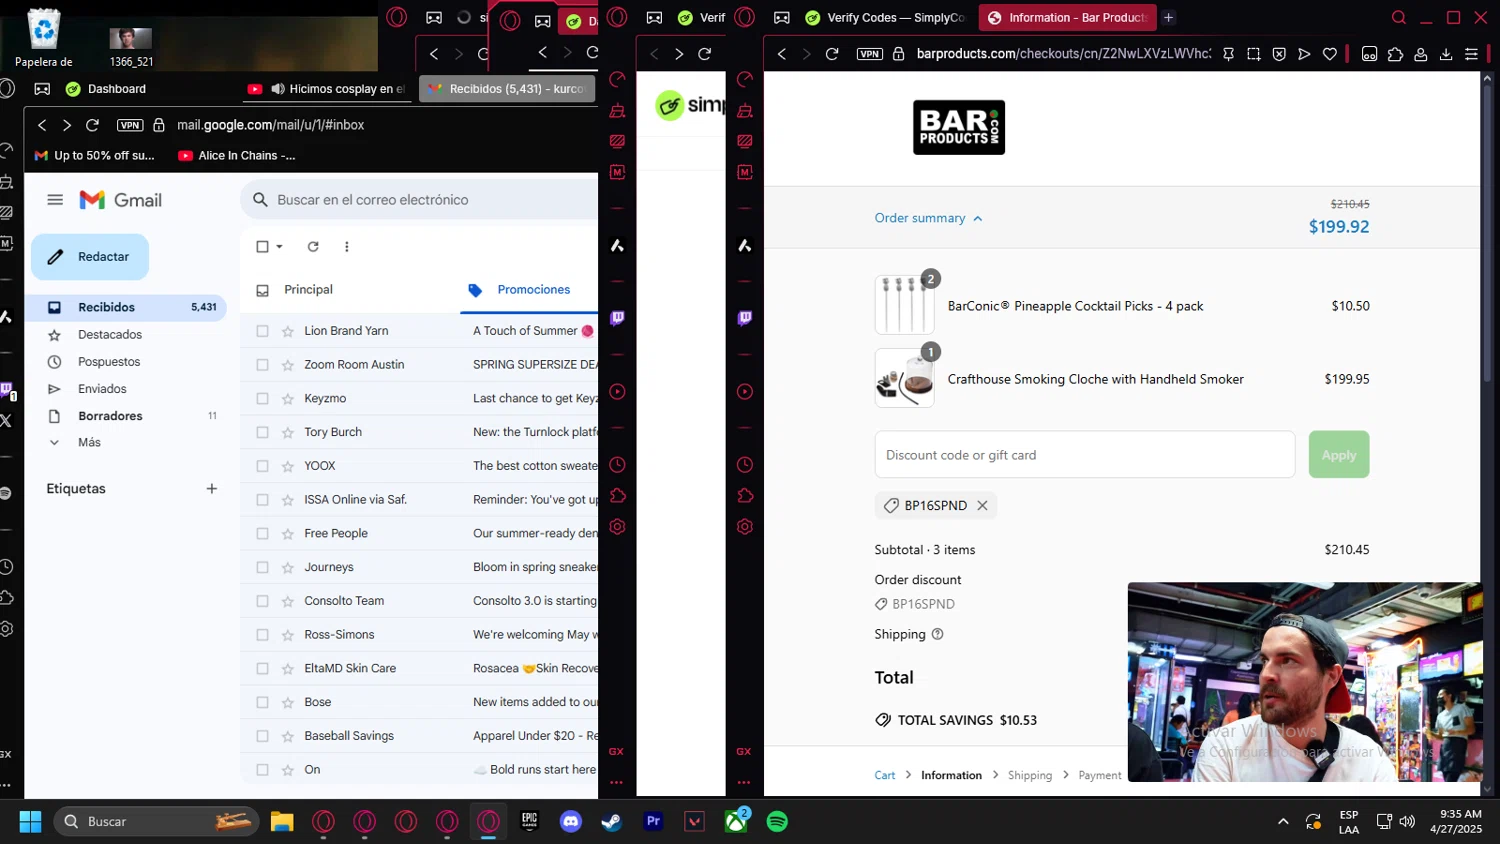Select the Journeys email checkbox

coord(262,567)
